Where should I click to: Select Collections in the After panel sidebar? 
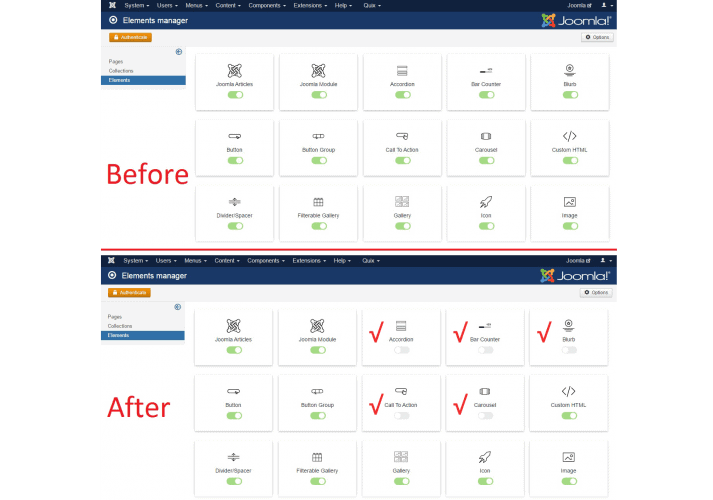click(120, 325)
